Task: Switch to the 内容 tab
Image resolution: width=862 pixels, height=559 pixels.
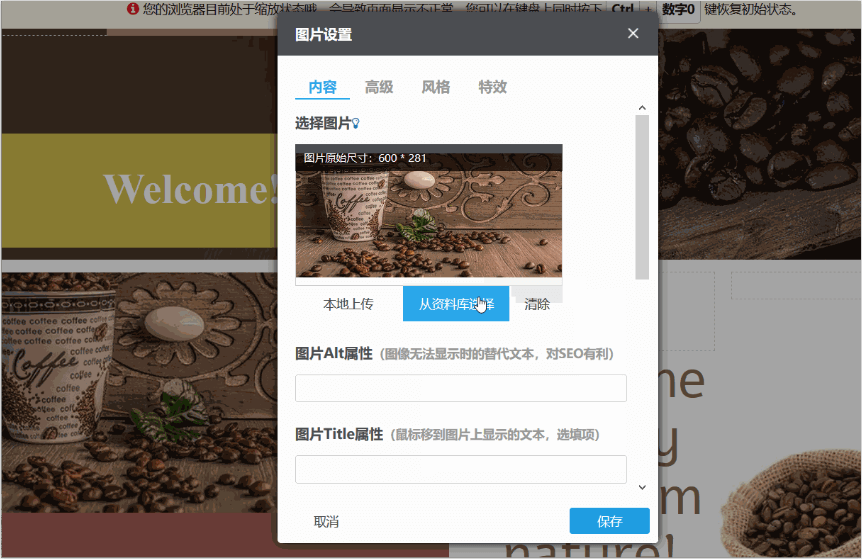Action: click(322, 87)
